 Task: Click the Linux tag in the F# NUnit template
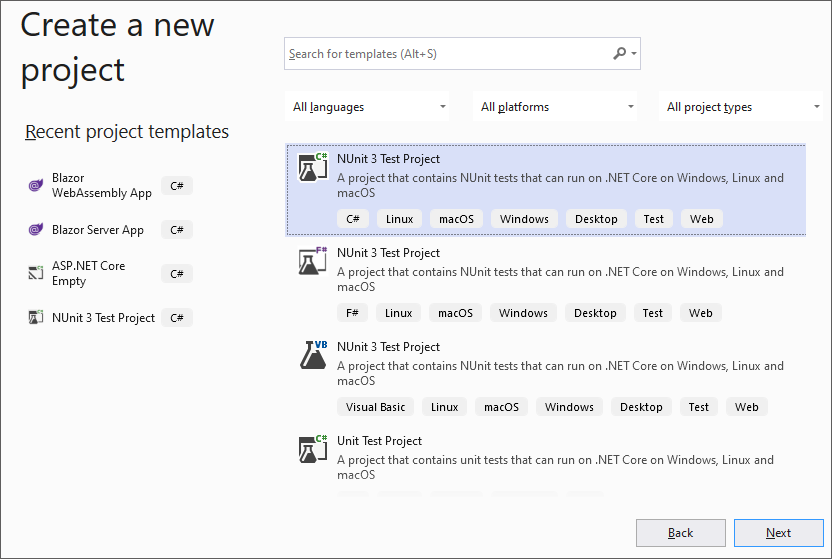point(398,313)
